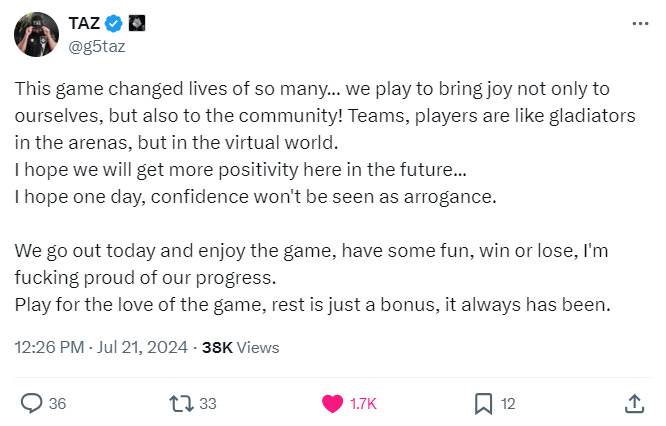Toggle the bookmark icon
Screen dimensions: 666x426
(483, 403)
